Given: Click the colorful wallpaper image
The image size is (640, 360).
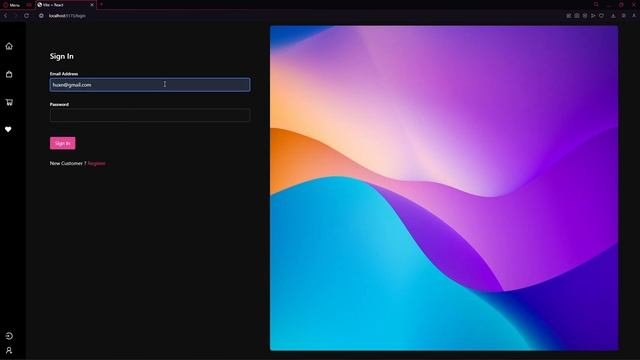Looking at the screenshot, I should 444,188.
